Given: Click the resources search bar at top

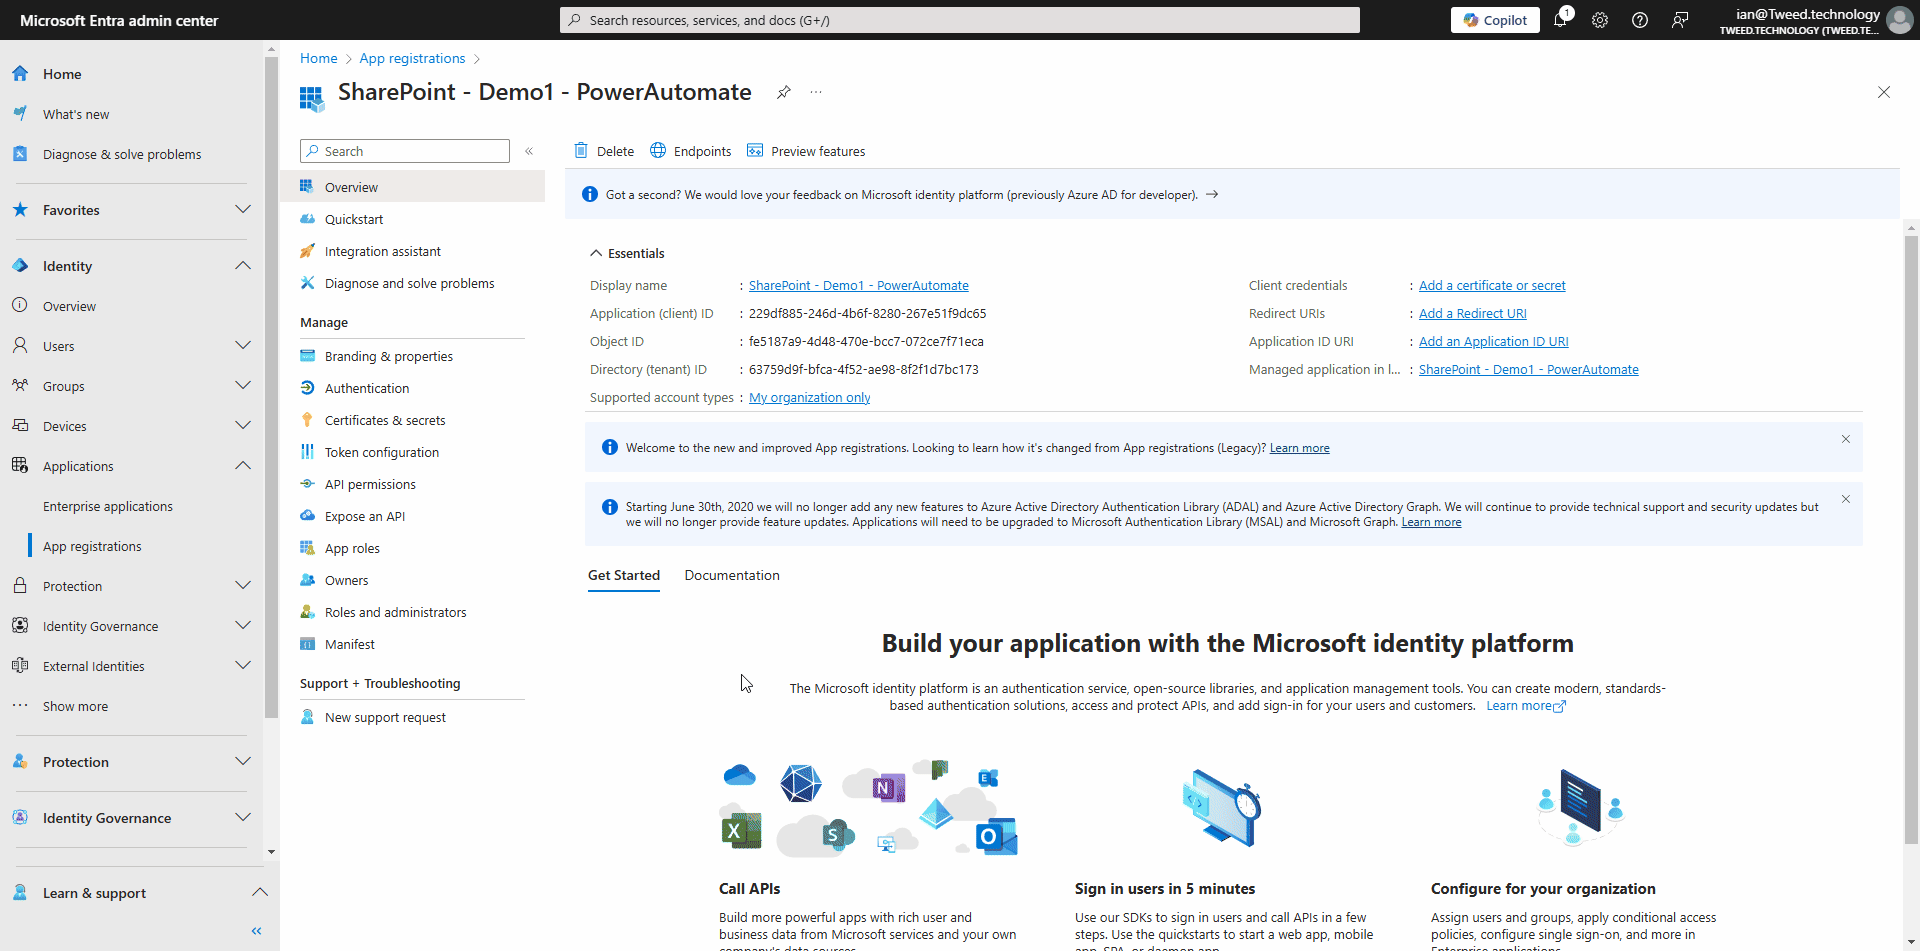Looking at the screenshot, I should click(x=958, y=20).
